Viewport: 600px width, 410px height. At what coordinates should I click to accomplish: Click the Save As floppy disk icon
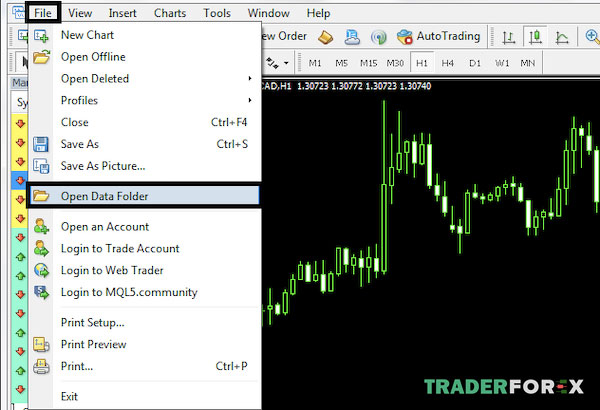click(41, 144)
